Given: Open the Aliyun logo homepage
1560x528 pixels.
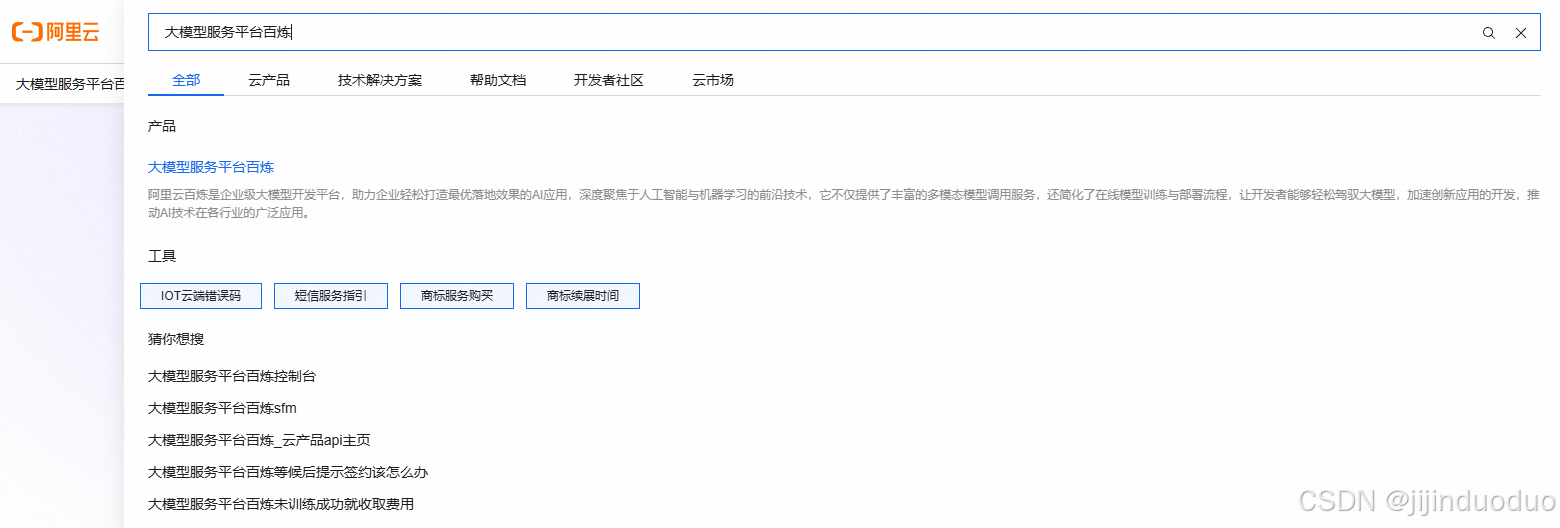Looking at the screenshot, I should (56, 32).
